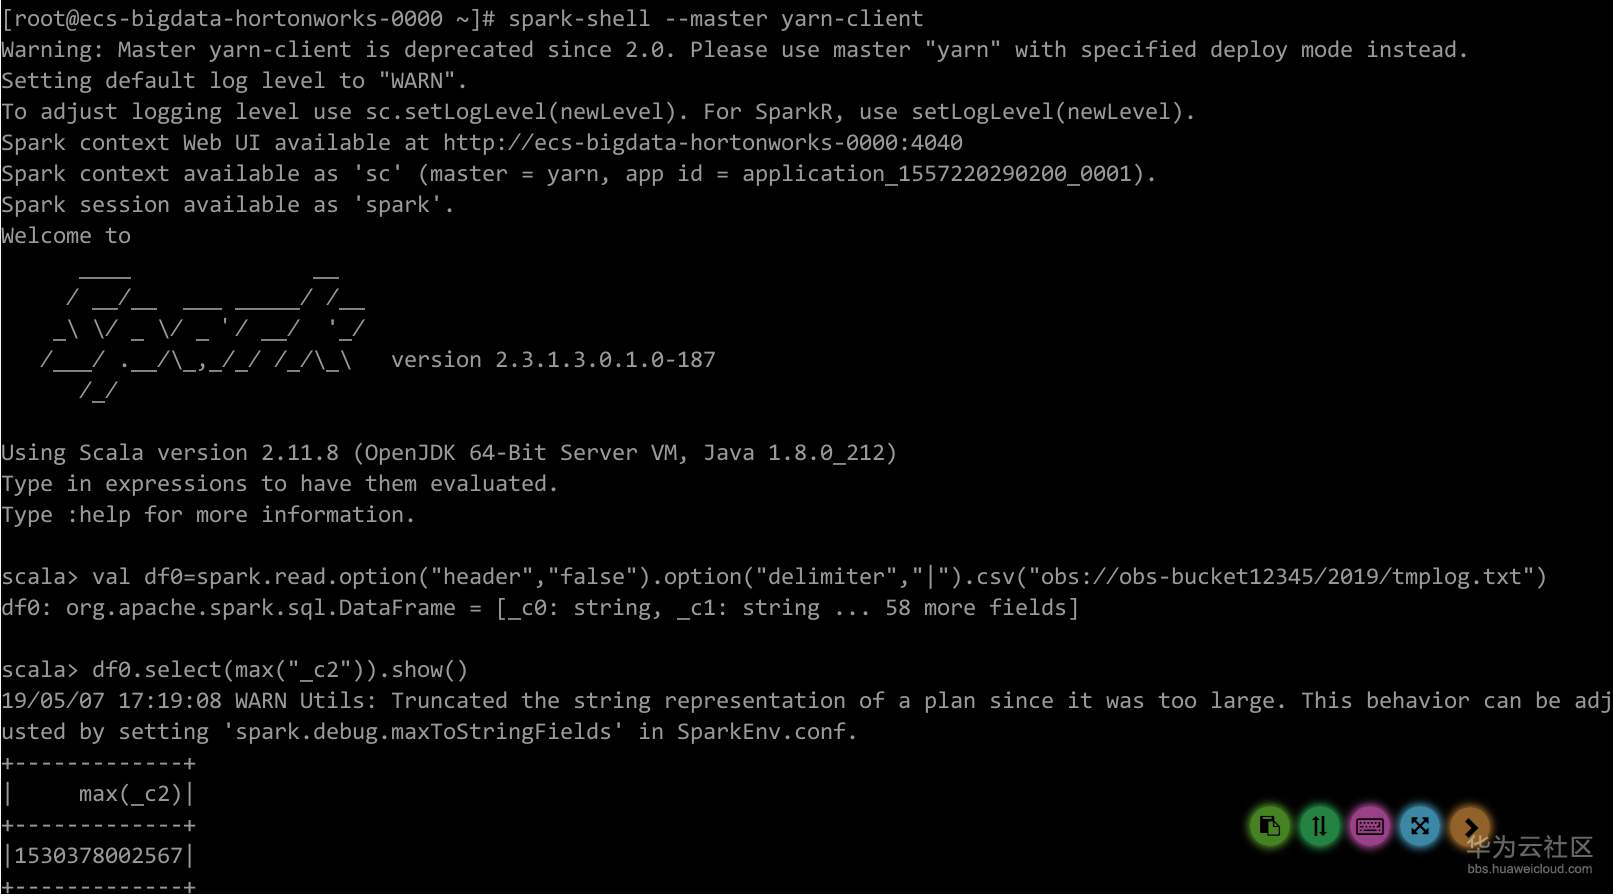
Task: Open file transfer with up-down arrows icon
Action: click(x=1320, y=826)
